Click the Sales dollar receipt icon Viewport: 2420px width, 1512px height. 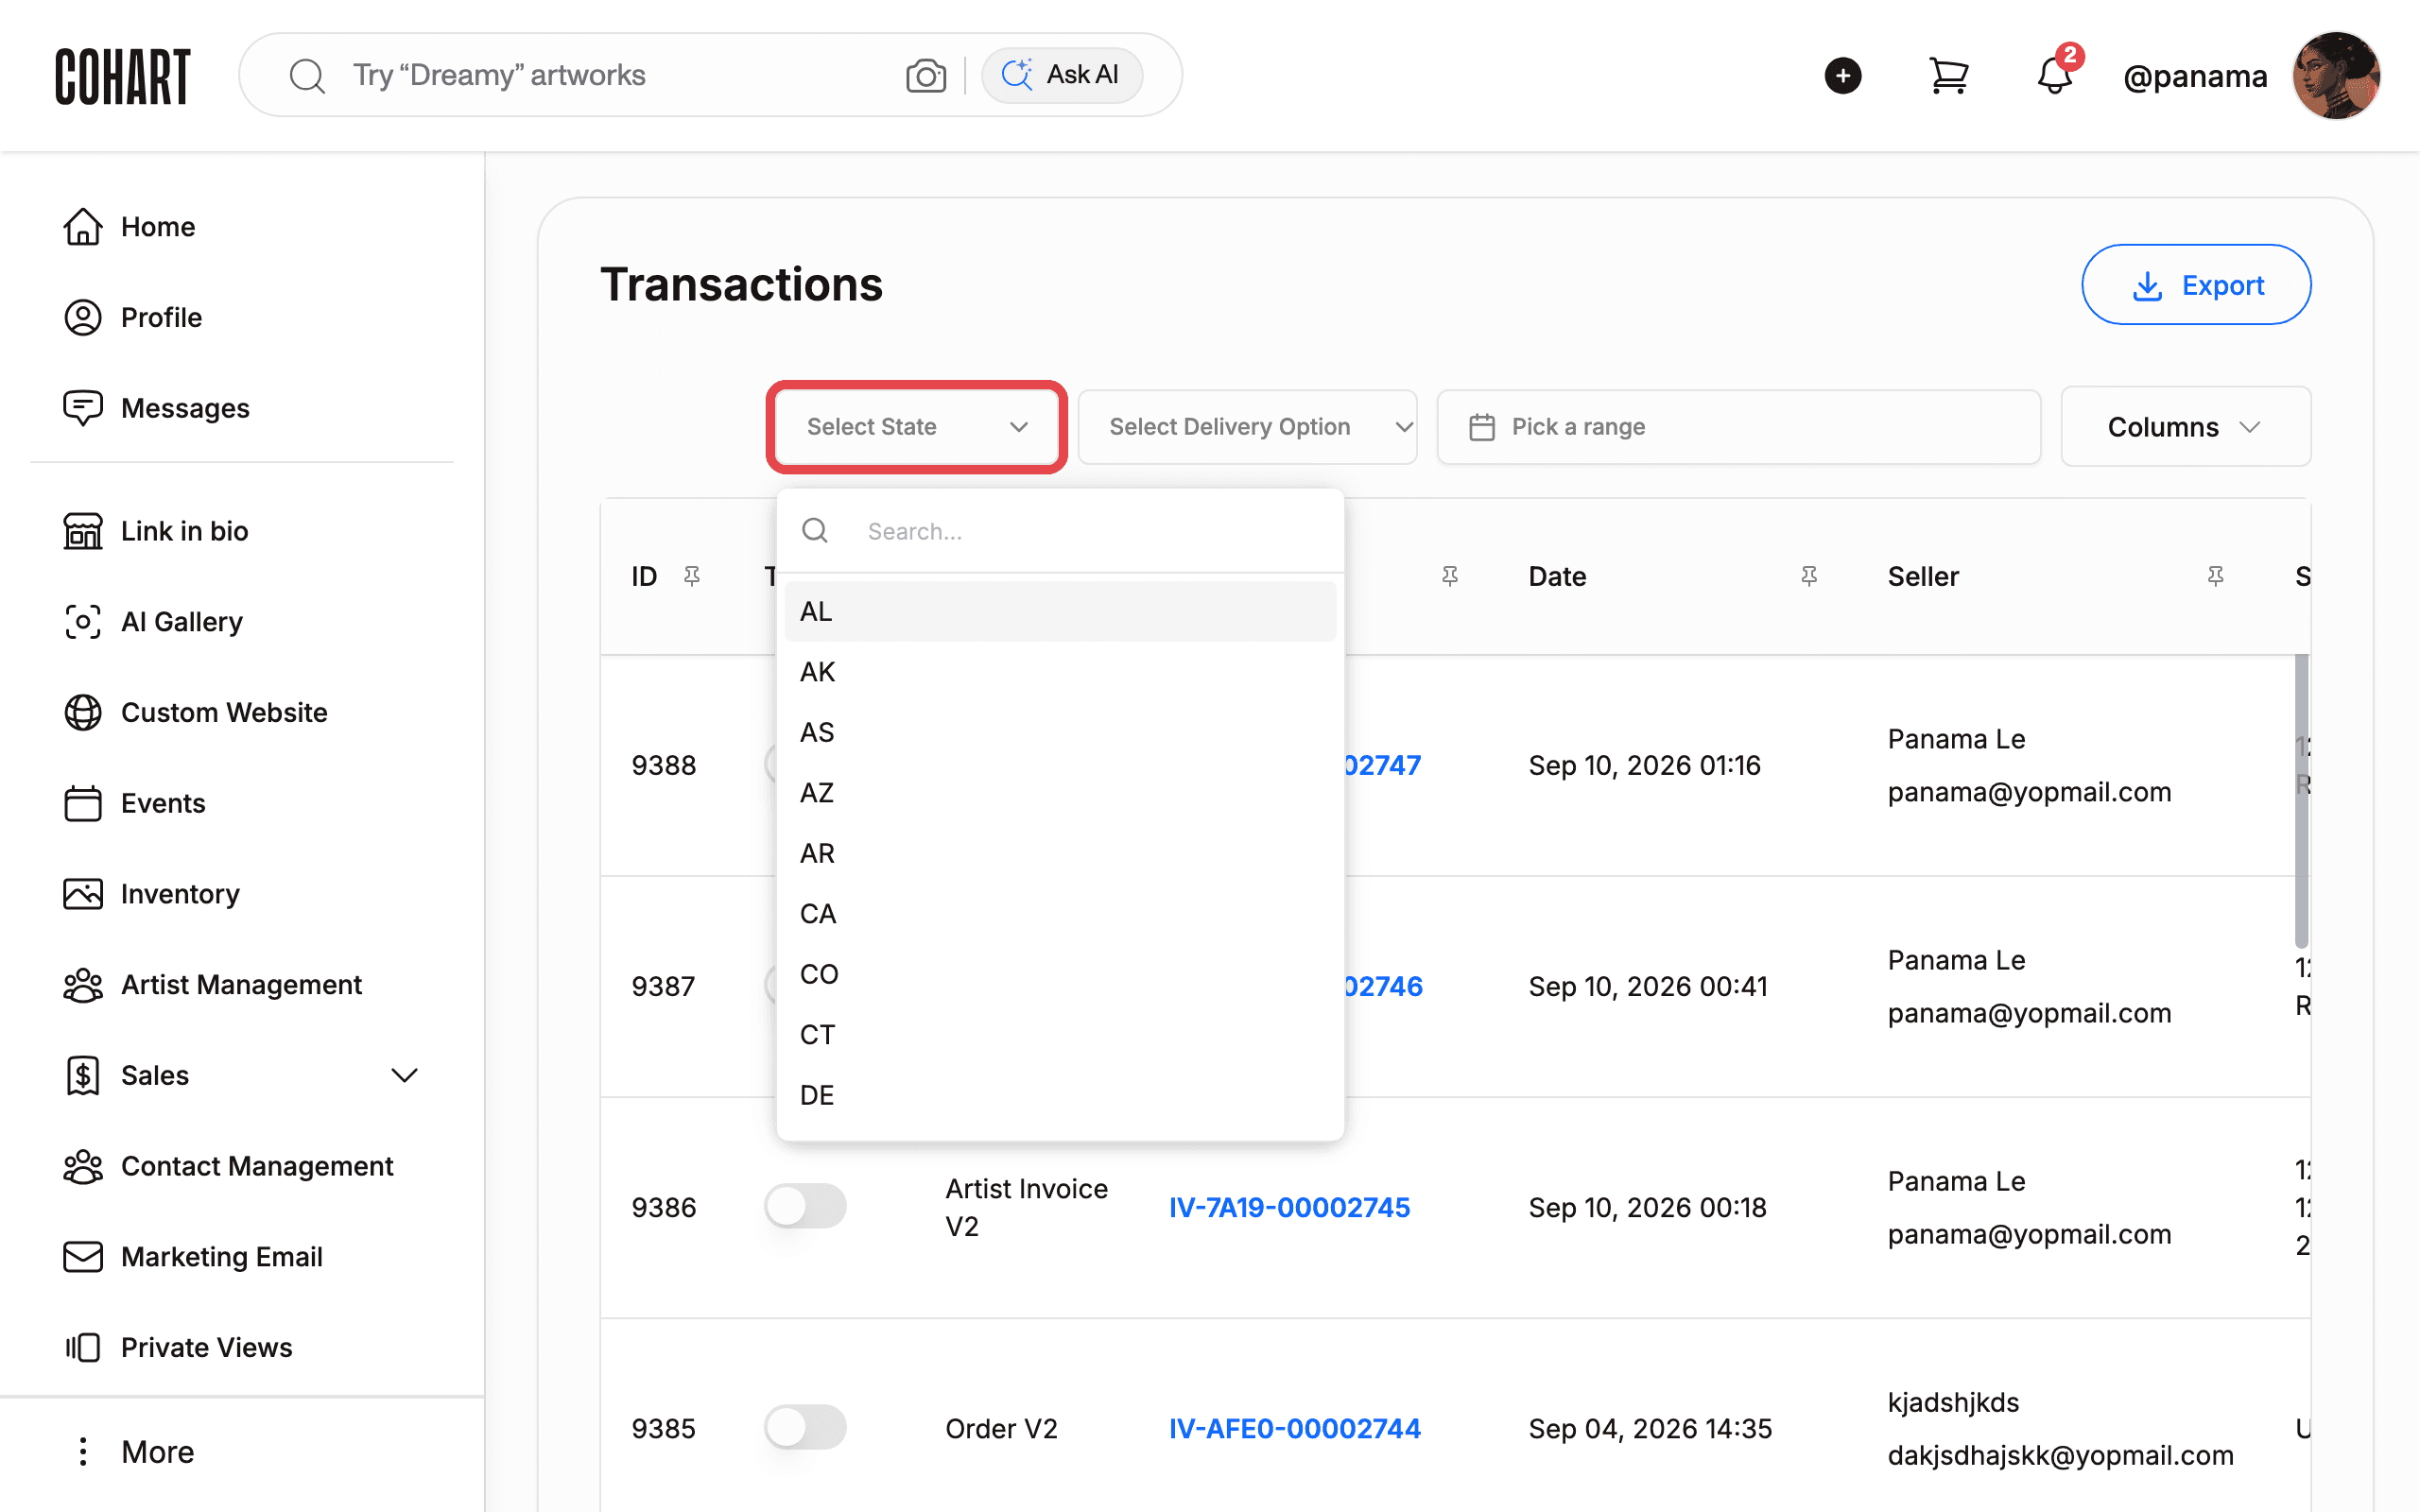click(83, 1076)
